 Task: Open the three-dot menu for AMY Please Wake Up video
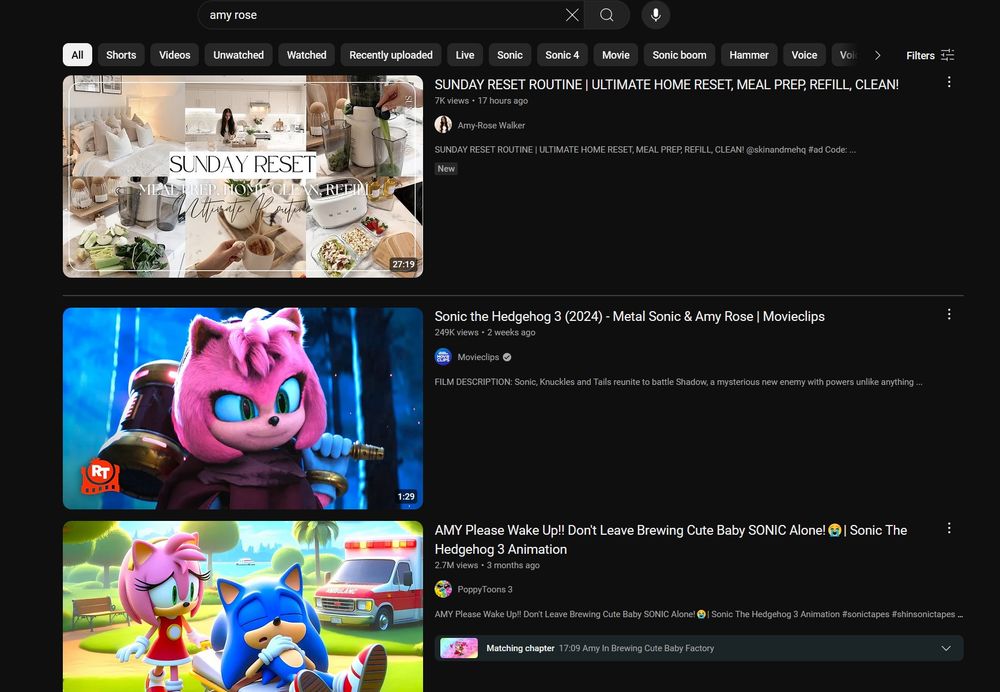(949, 528)
